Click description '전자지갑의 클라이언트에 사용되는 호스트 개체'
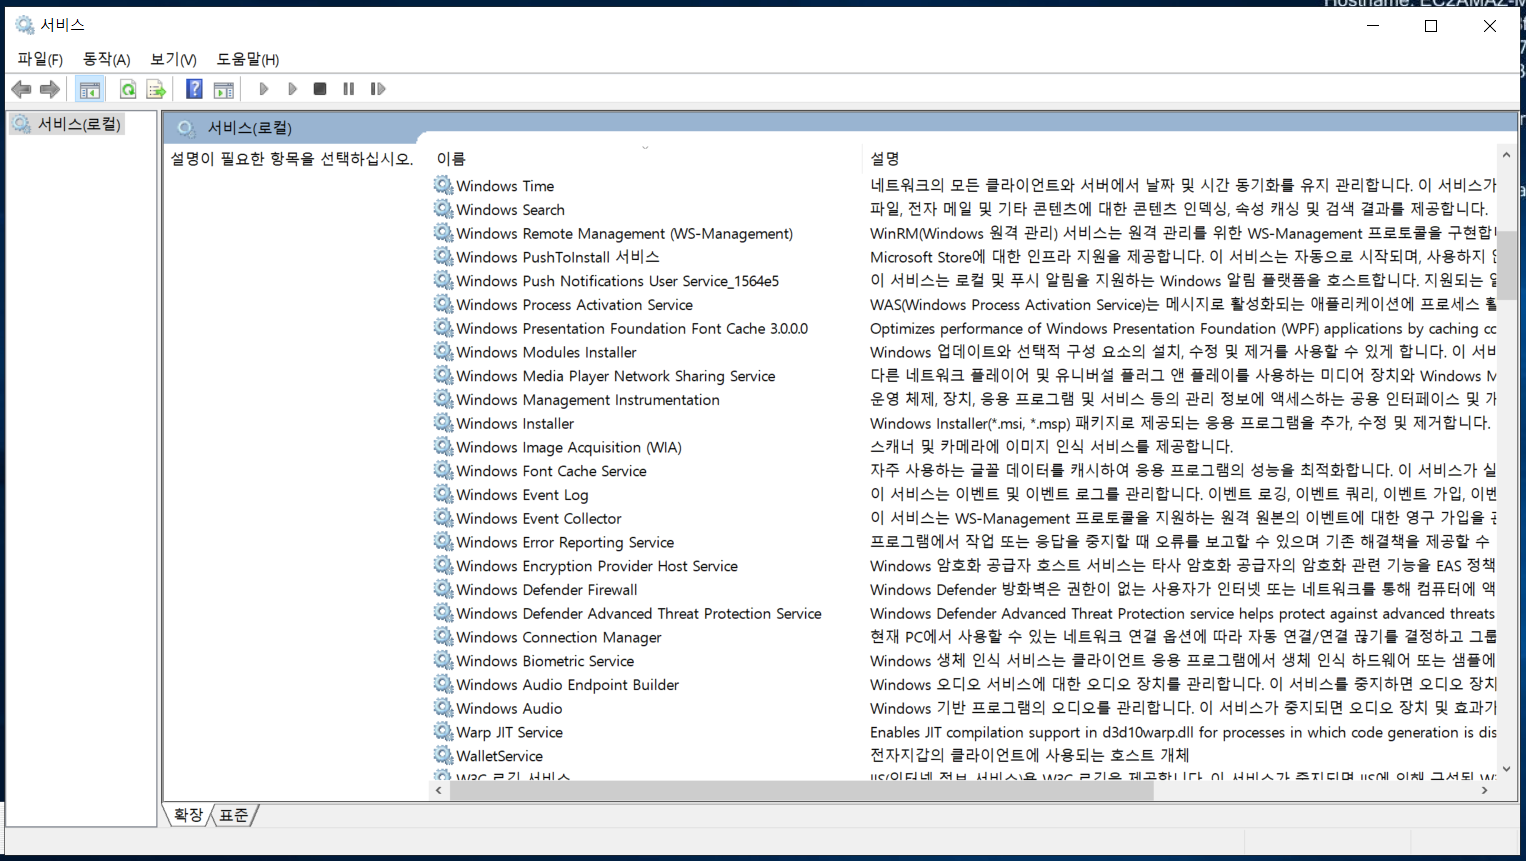 (1029, 755)
